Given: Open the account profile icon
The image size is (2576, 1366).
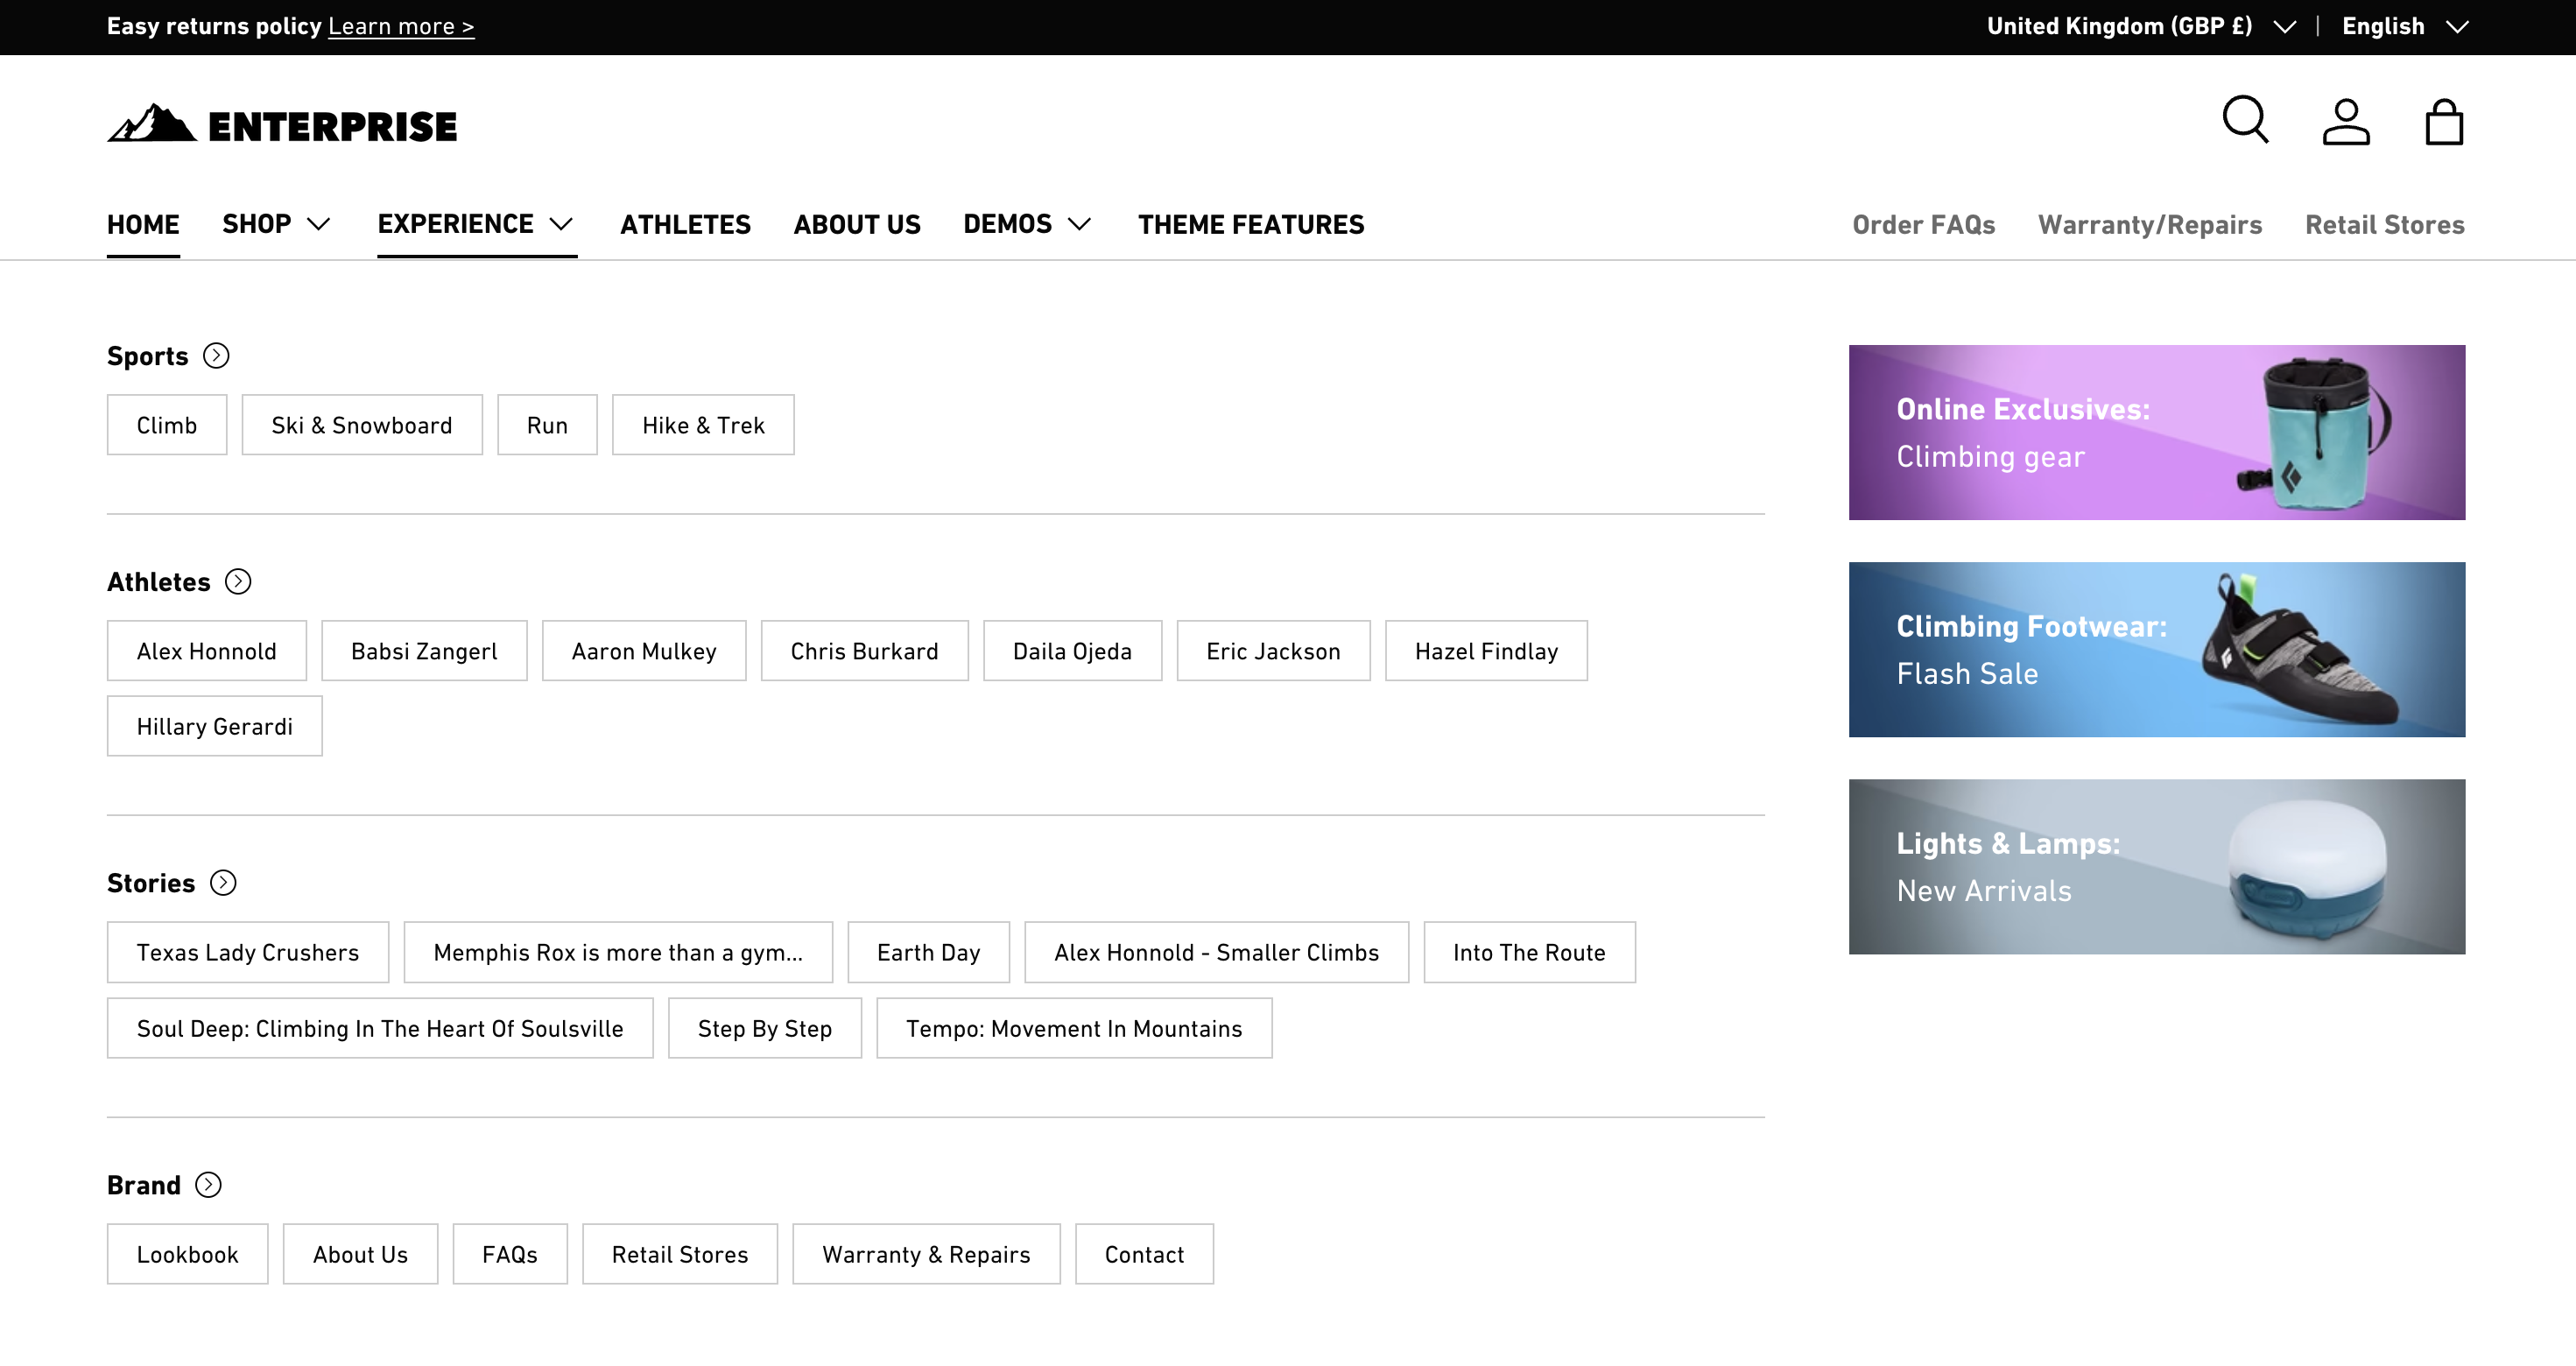Looking at the screenshot, I should [2345, 122].
